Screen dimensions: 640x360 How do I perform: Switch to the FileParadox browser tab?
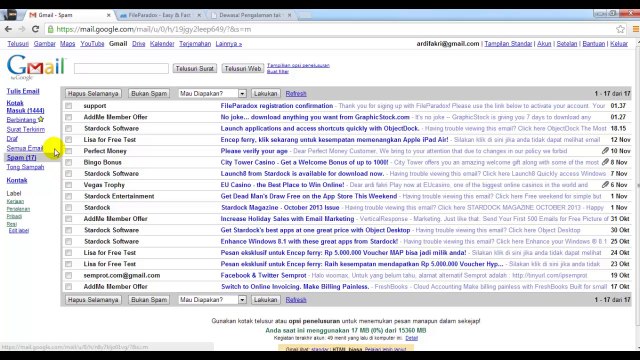[x=160, y=15]
